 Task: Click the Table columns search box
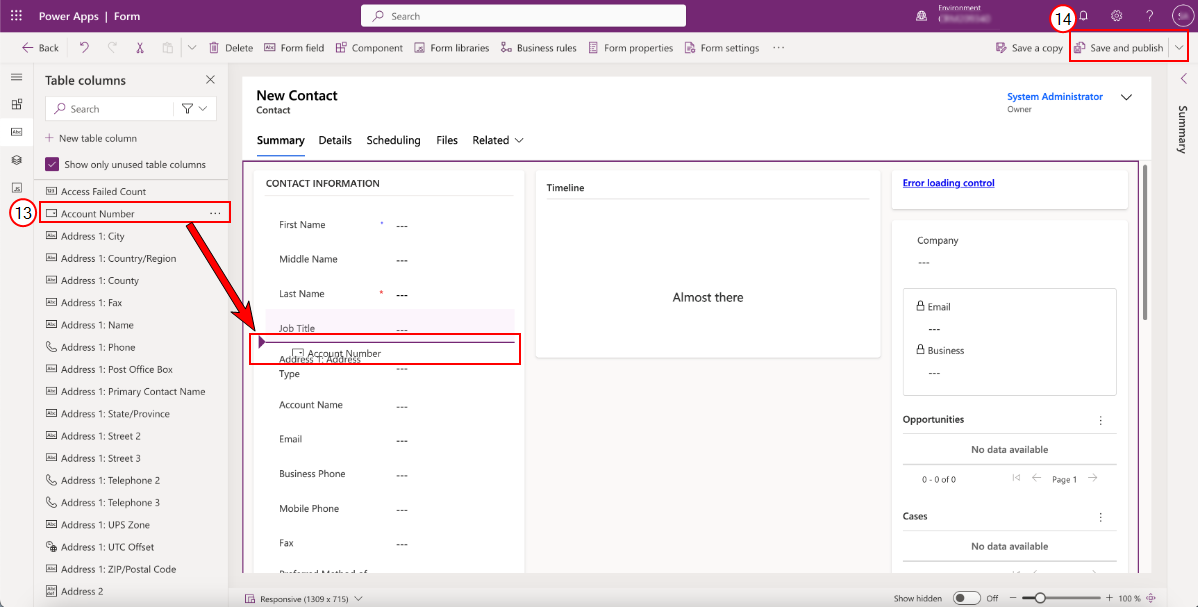[110, 109]
